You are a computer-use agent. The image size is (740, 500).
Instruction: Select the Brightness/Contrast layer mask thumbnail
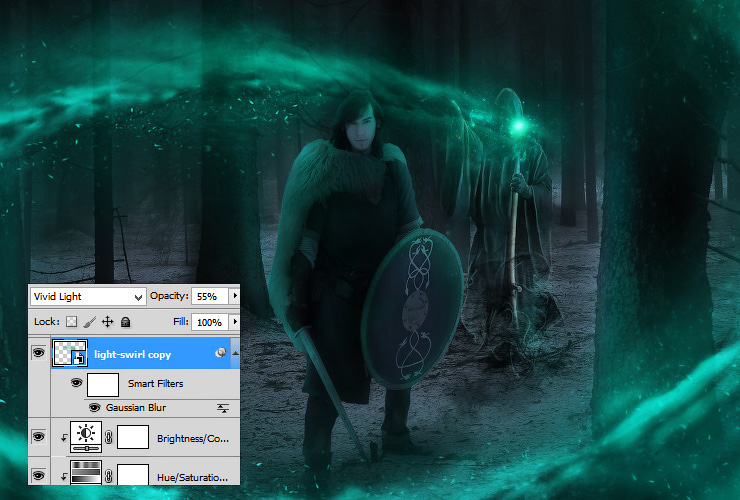(133, 437)
